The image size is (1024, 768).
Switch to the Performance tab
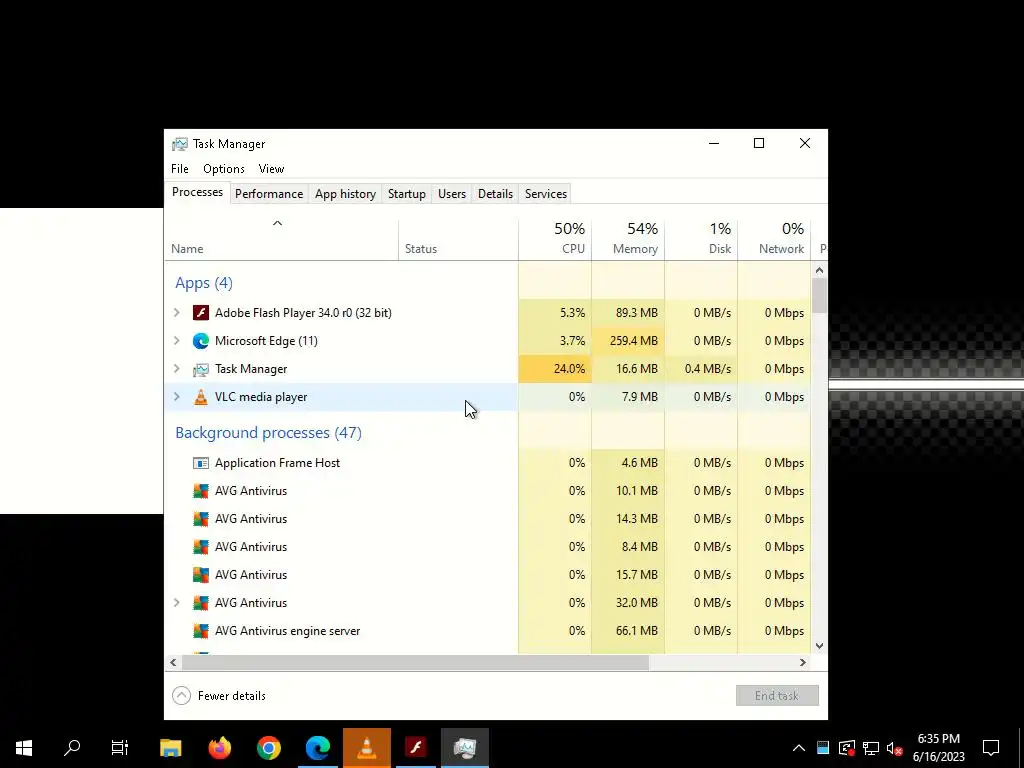269,194
